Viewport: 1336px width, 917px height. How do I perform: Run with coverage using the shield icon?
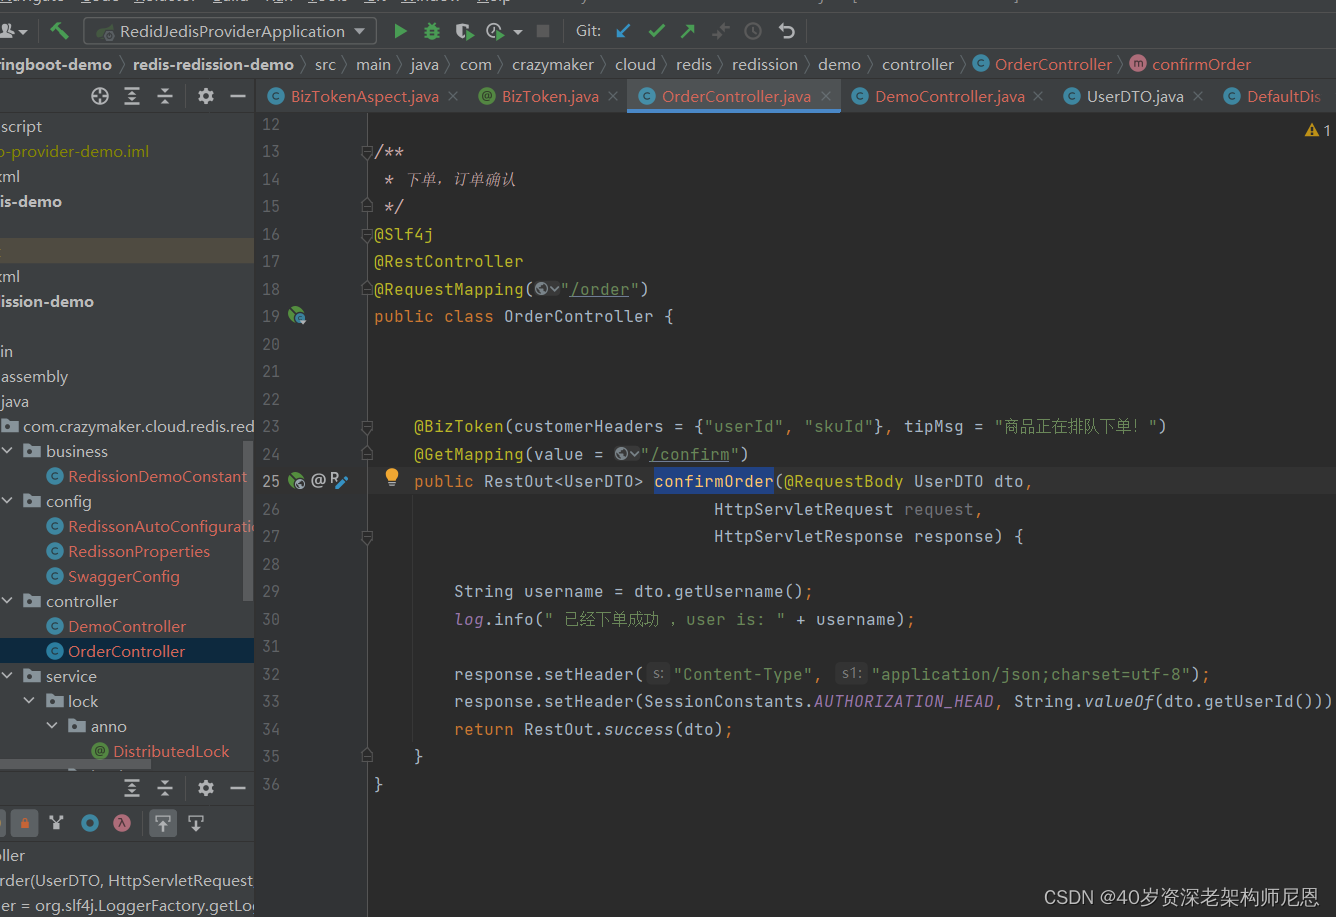click(463, 31)
